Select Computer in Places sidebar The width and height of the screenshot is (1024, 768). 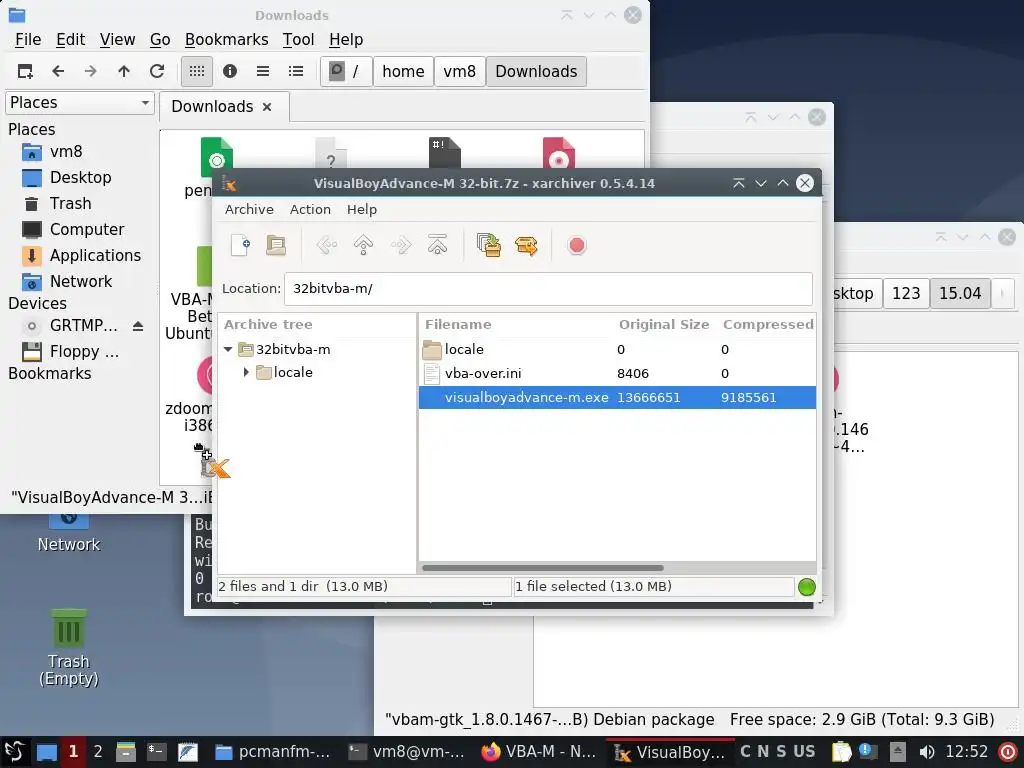[87, 230]
